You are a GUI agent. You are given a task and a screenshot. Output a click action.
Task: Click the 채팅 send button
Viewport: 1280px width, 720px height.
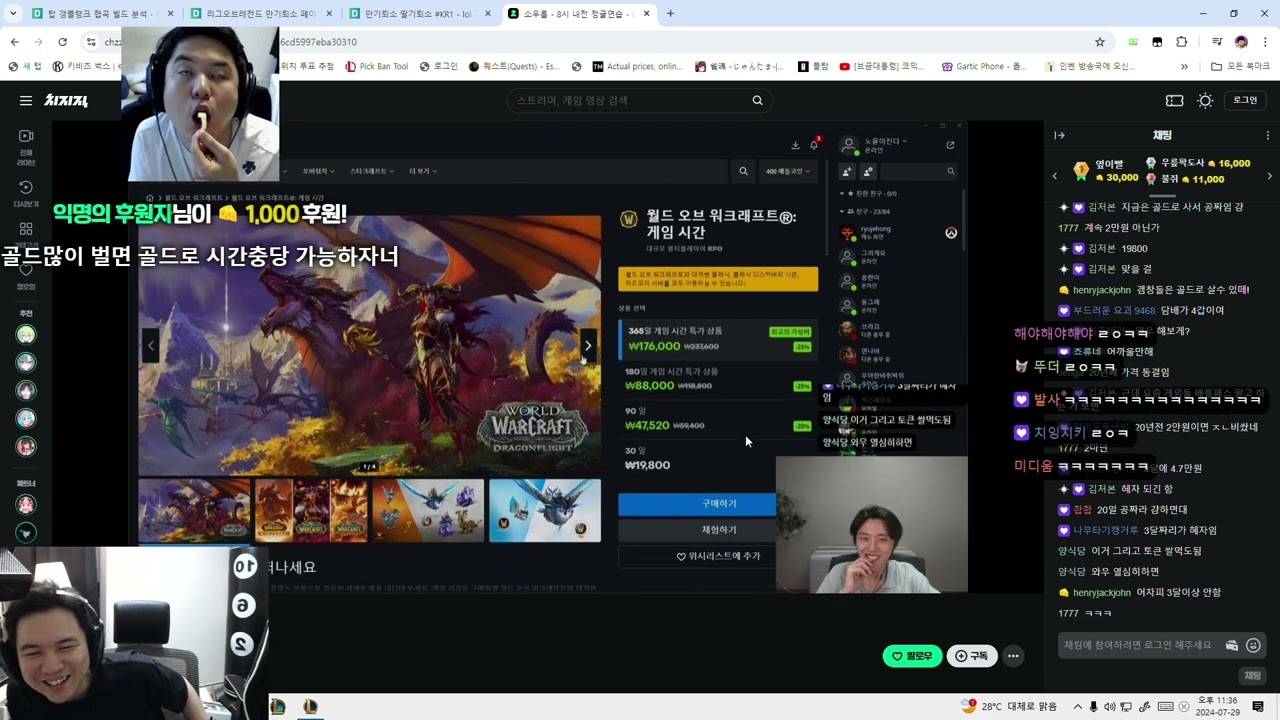[1252, 676]
